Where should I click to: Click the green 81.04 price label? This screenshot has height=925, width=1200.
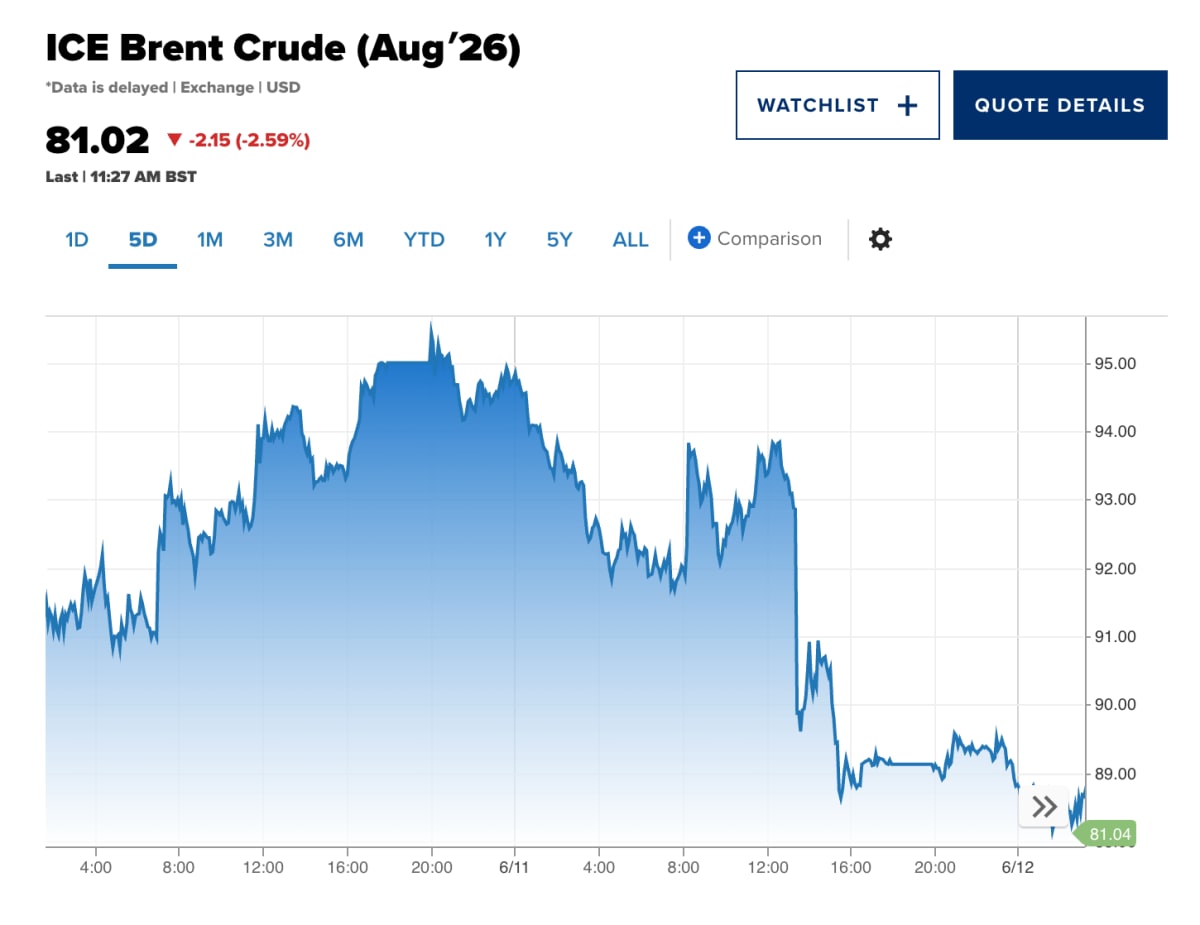1108,834
